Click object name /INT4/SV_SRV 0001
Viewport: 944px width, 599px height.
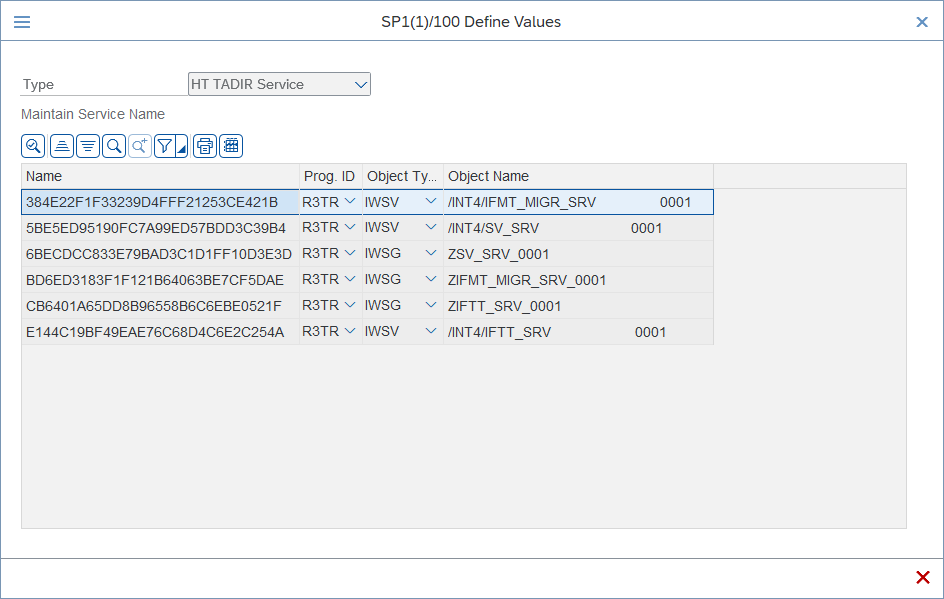578,228
